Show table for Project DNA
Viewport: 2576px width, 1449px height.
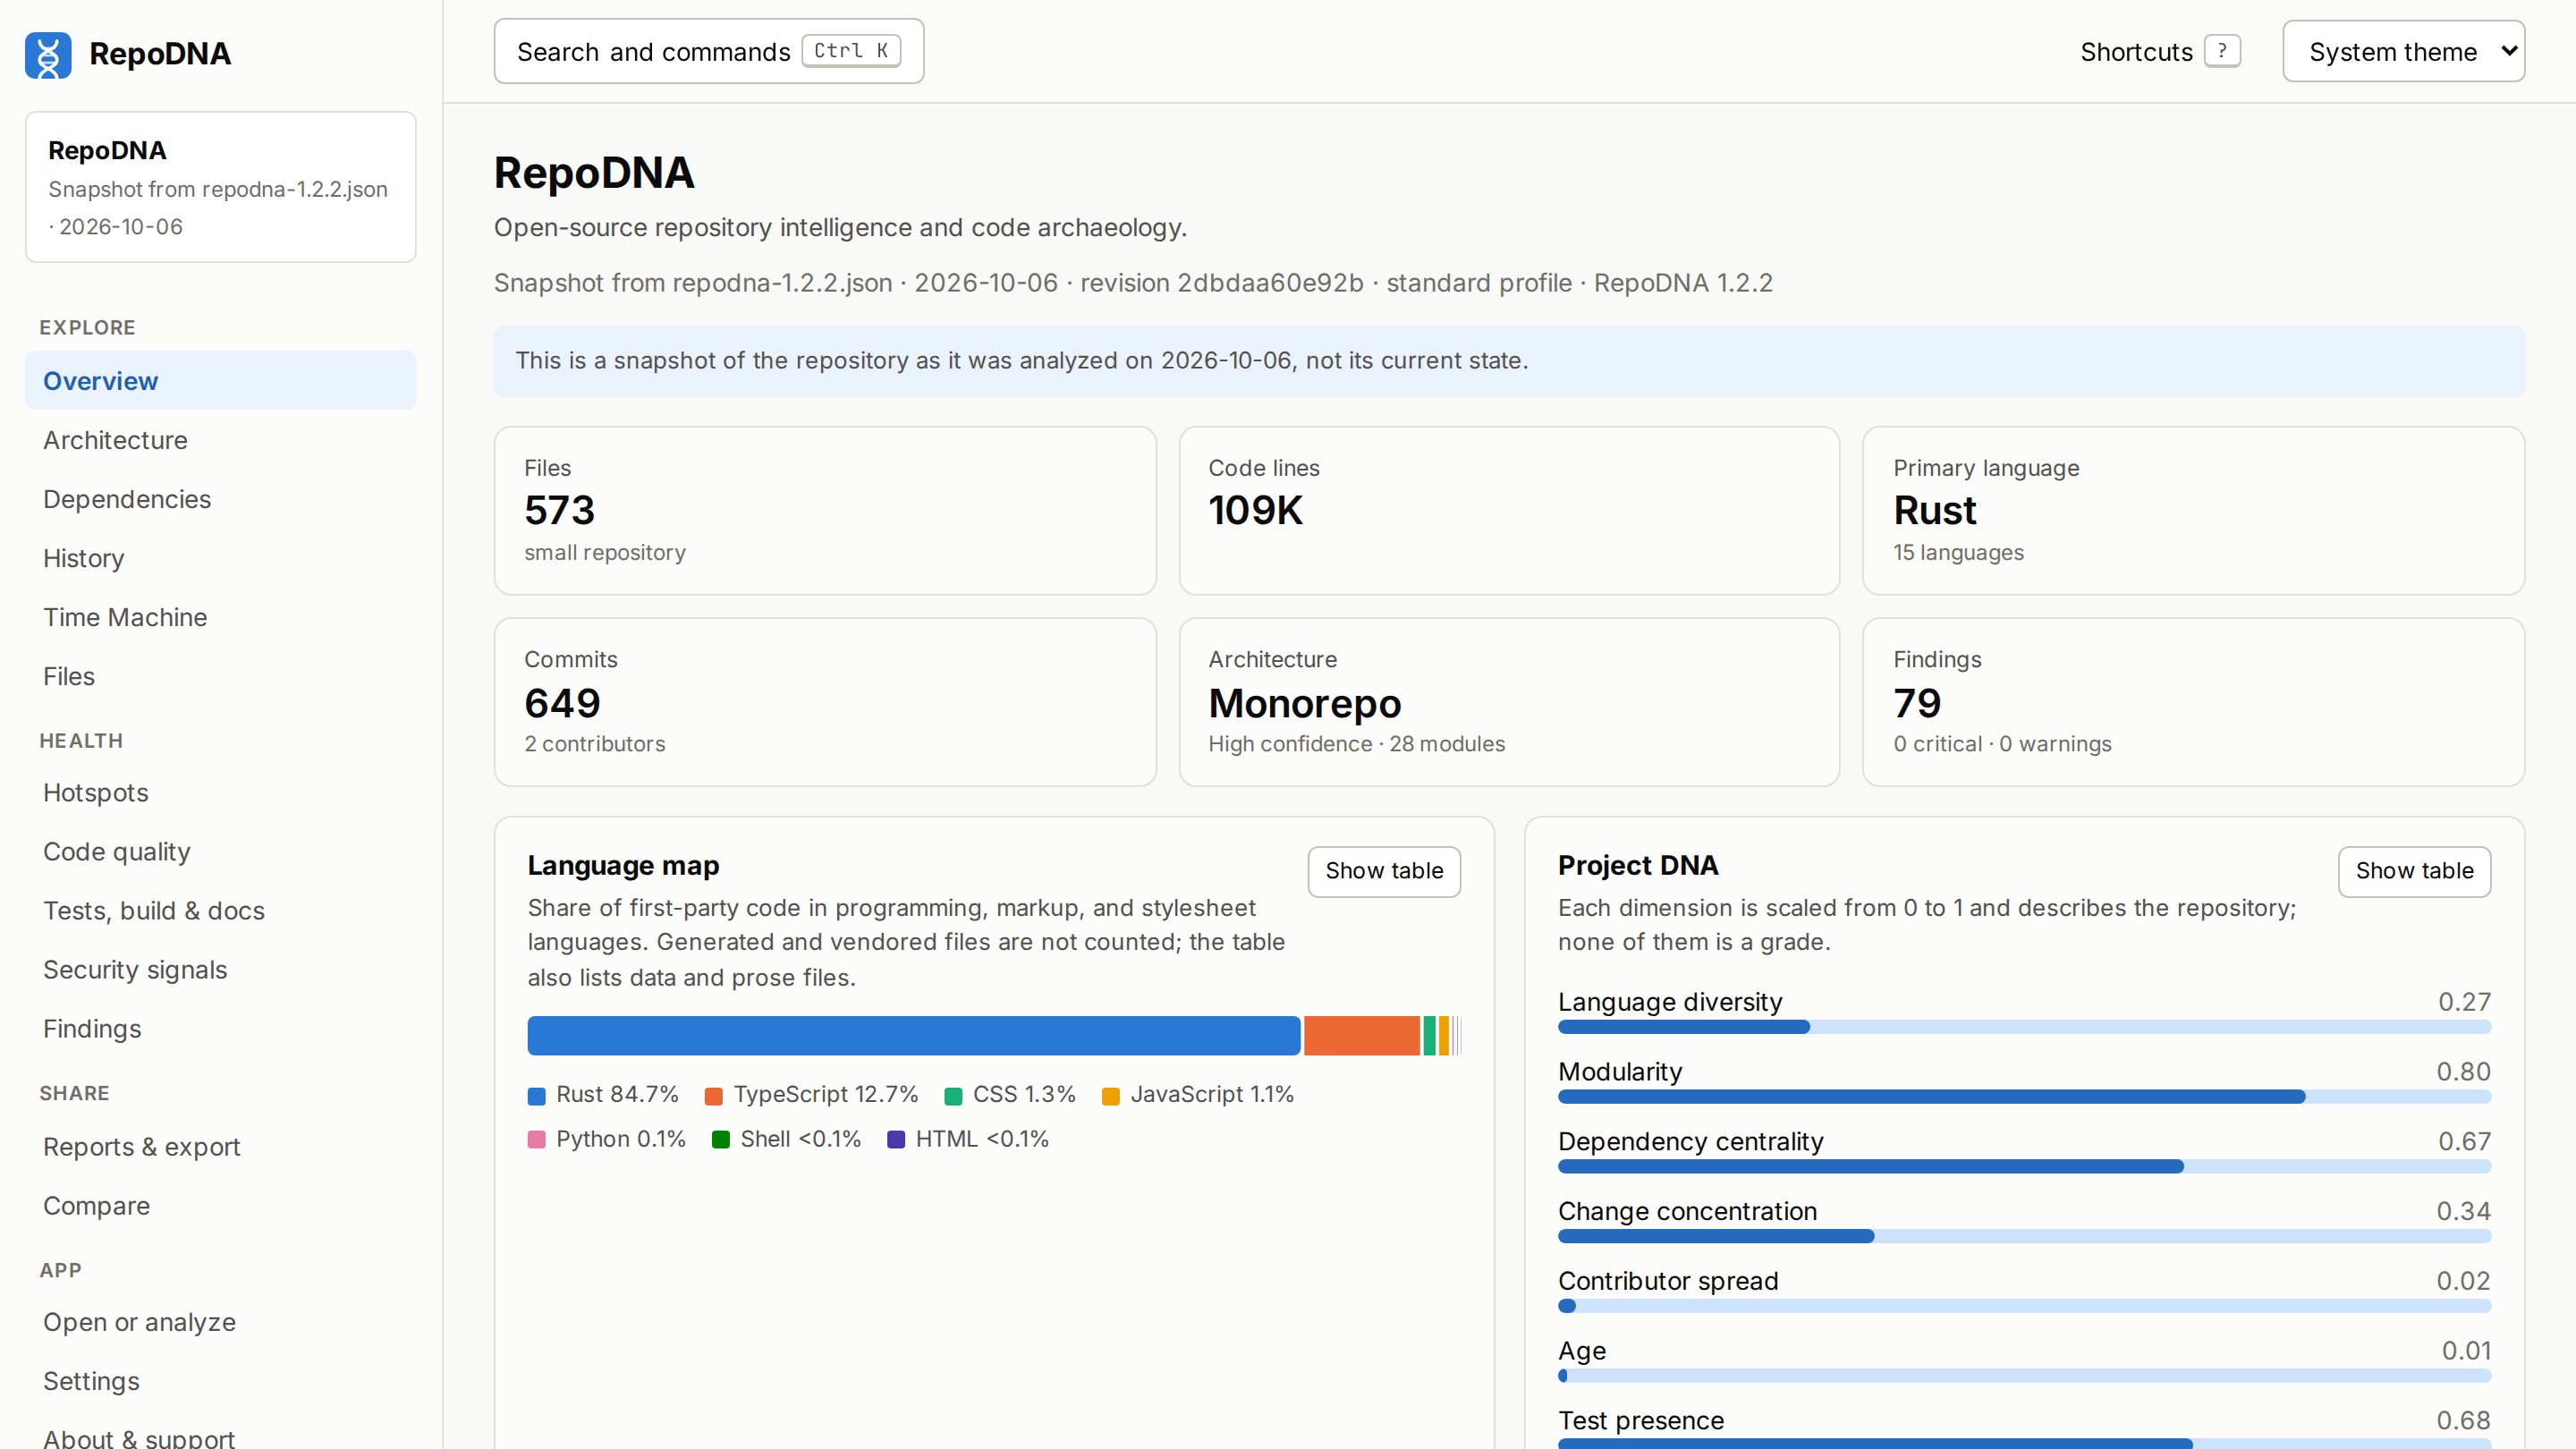tap(2414, 871)
